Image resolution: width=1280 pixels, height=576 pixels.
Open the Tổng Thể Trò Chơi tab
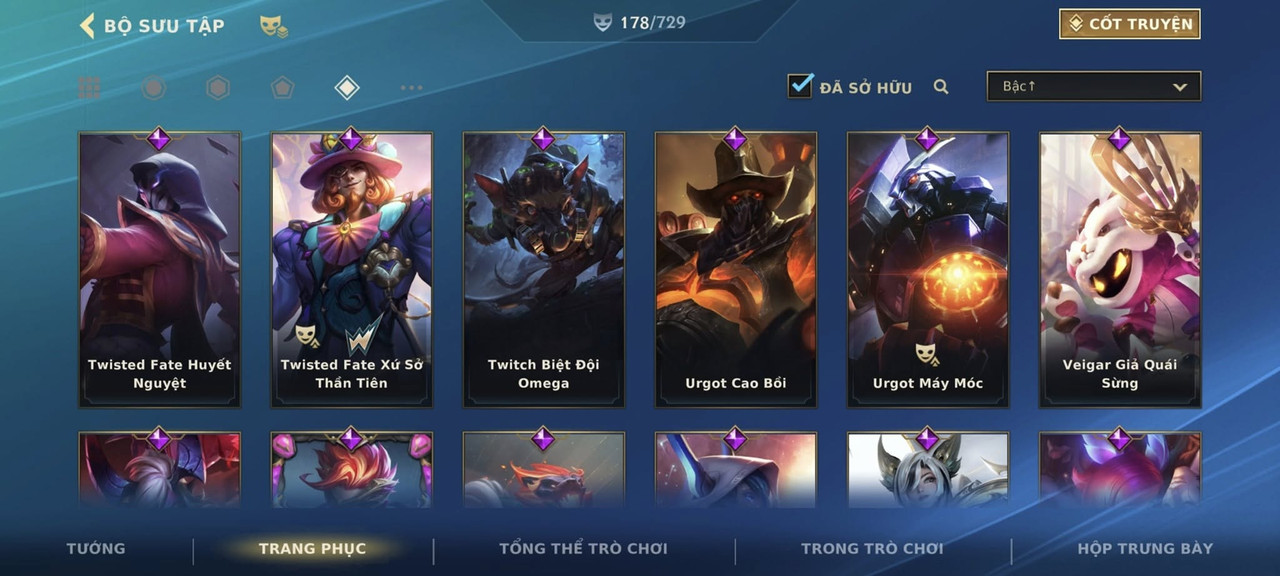click(x=583, y=548)
